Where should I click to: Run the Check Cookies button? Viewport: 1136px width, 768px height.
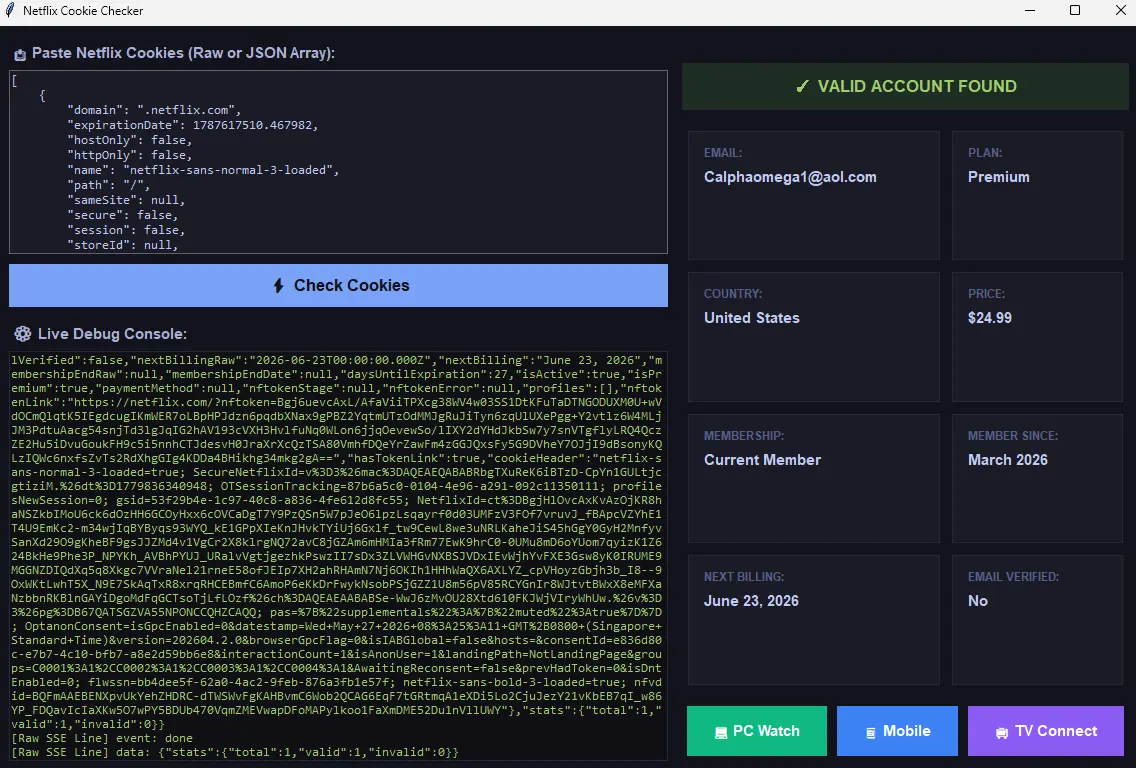point(338,285)
